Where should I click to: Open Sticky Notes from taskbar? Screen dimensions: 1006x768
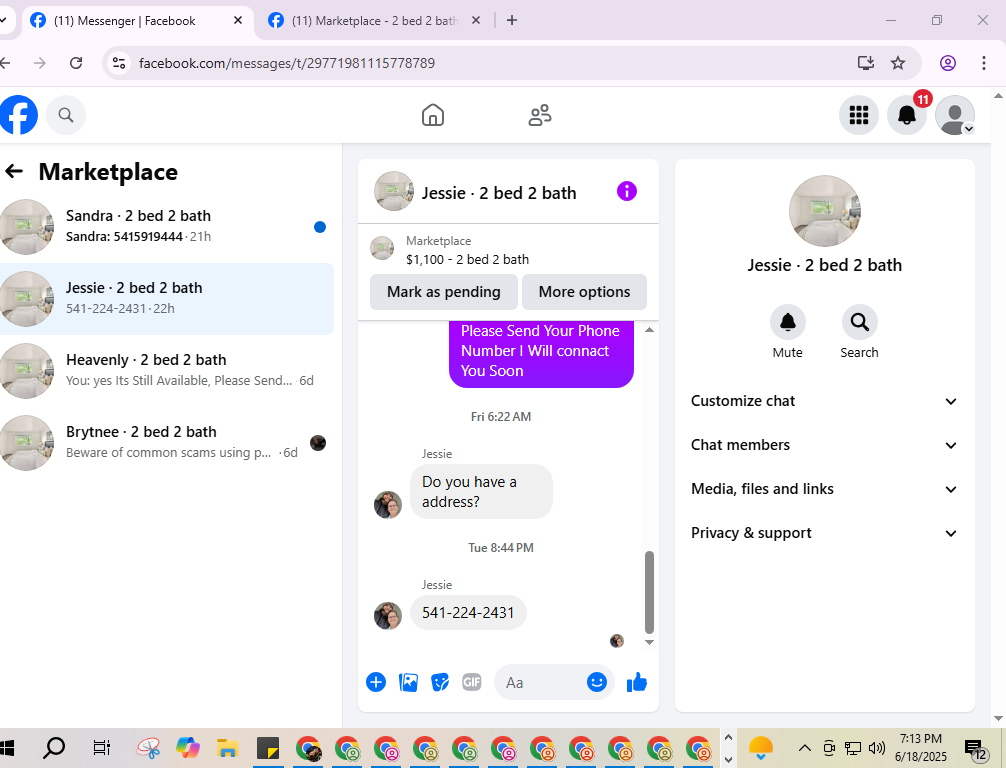click(x=268, y=747)
